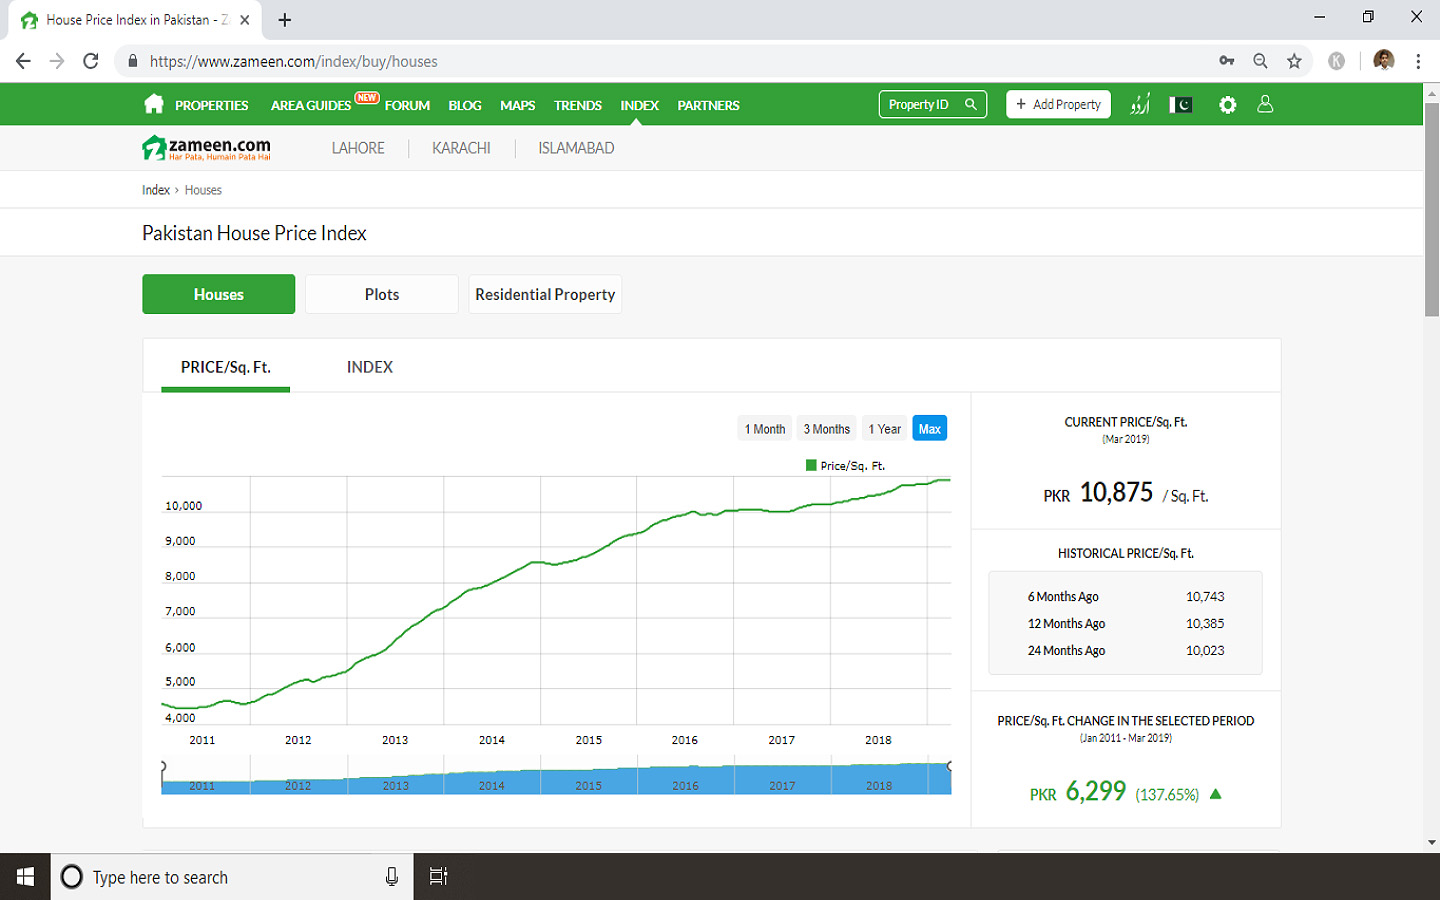Click the Add Property button
Viewport: 1440px width, 900px height.
tap(1058, 104)
